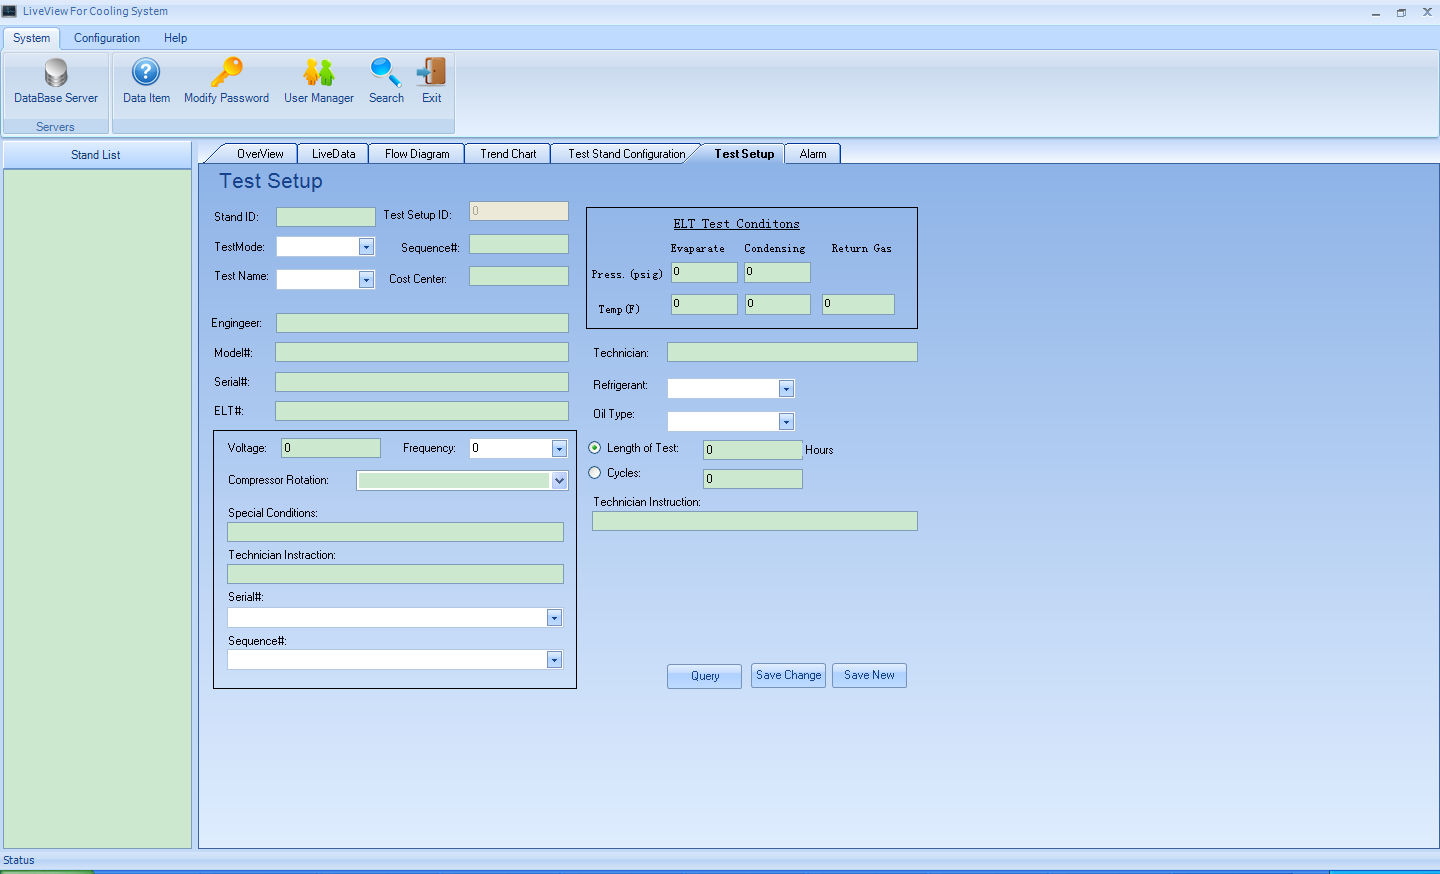The image size is (1440, 874).
Task: Select the Length of Test radio button
Action: point(595,448)
